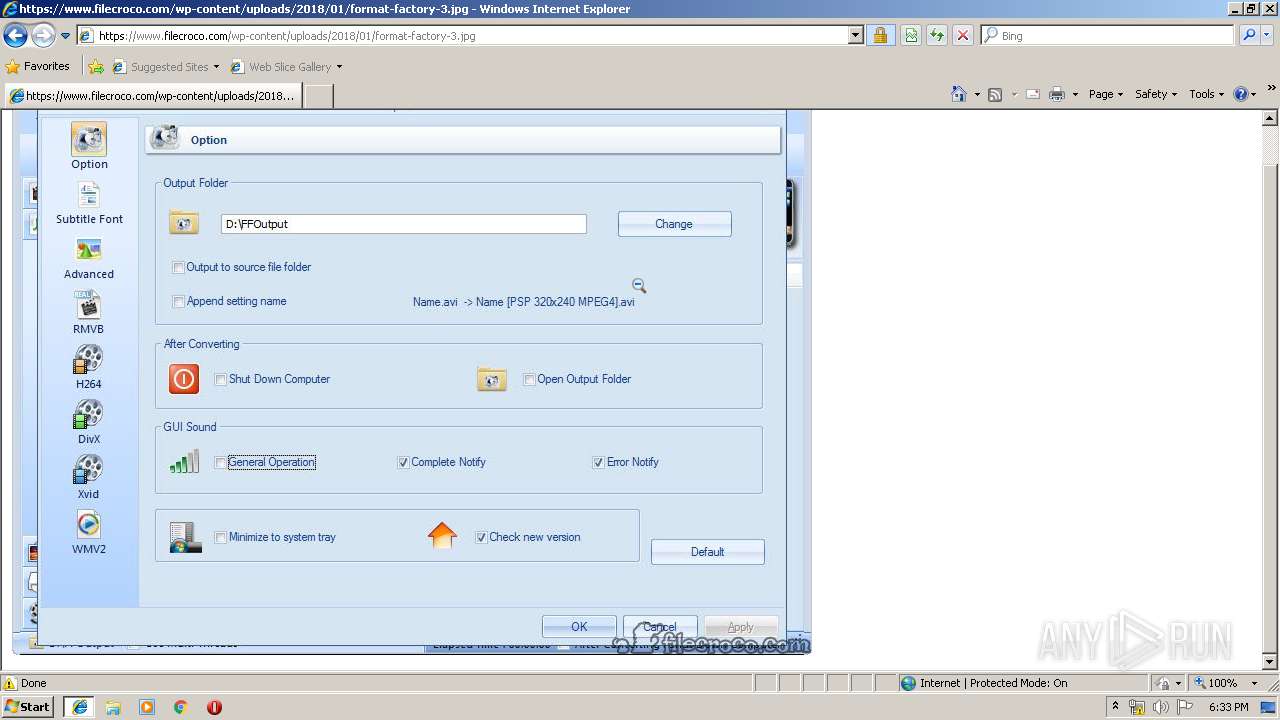Viewport: 1280px width, 720px height.
Task: Click the security lock icon in address bar
Action: coord(880,35)
